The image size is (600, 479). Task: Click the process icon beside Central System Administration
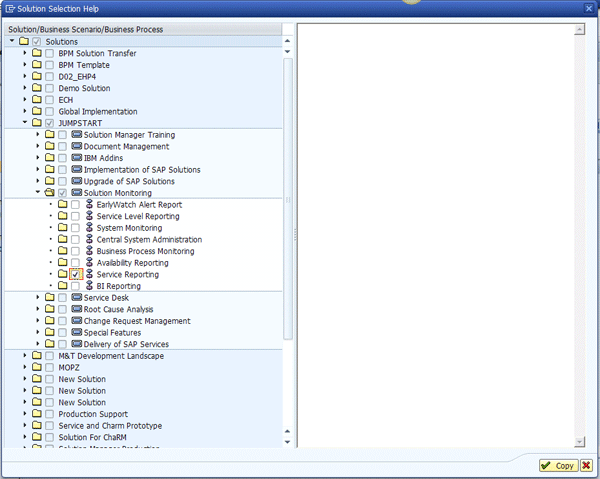89,239
